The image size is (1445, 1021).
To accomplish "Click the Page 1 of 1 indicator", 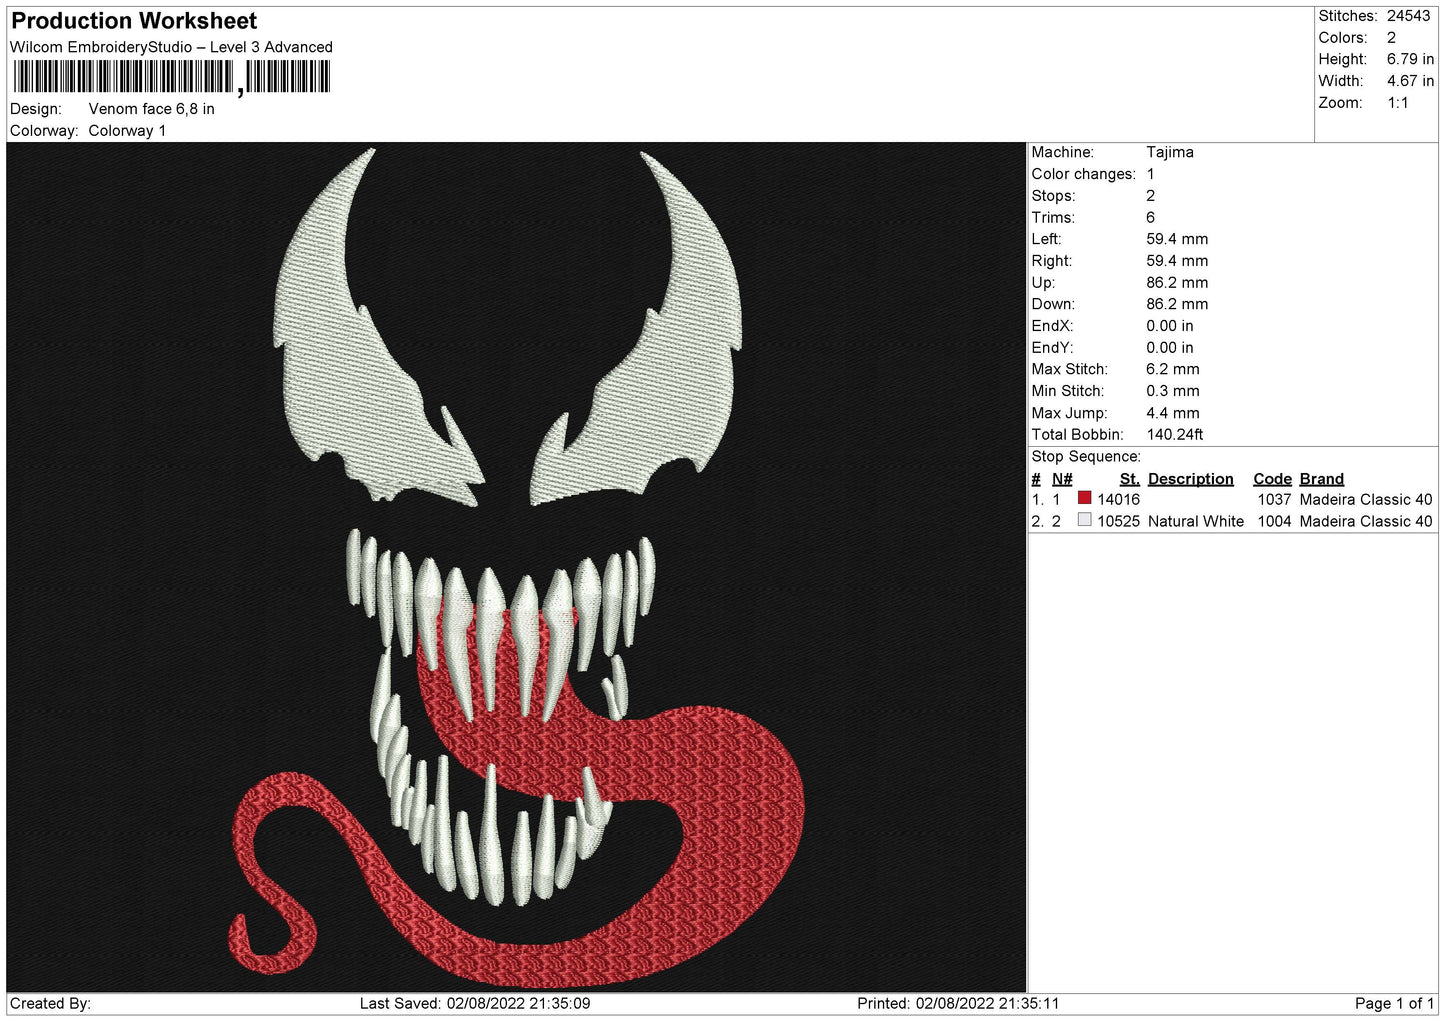I will point(1394,1003).
